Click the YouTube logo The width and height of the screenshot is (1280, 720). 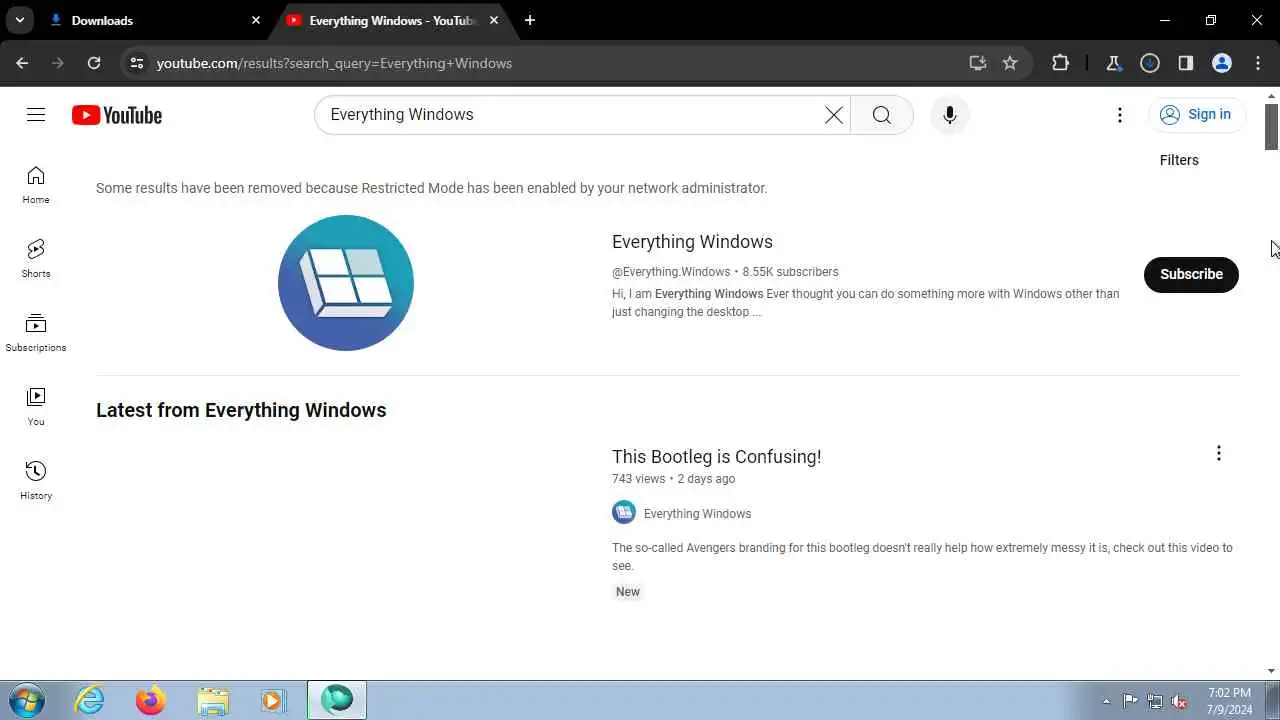click(117, 115)
